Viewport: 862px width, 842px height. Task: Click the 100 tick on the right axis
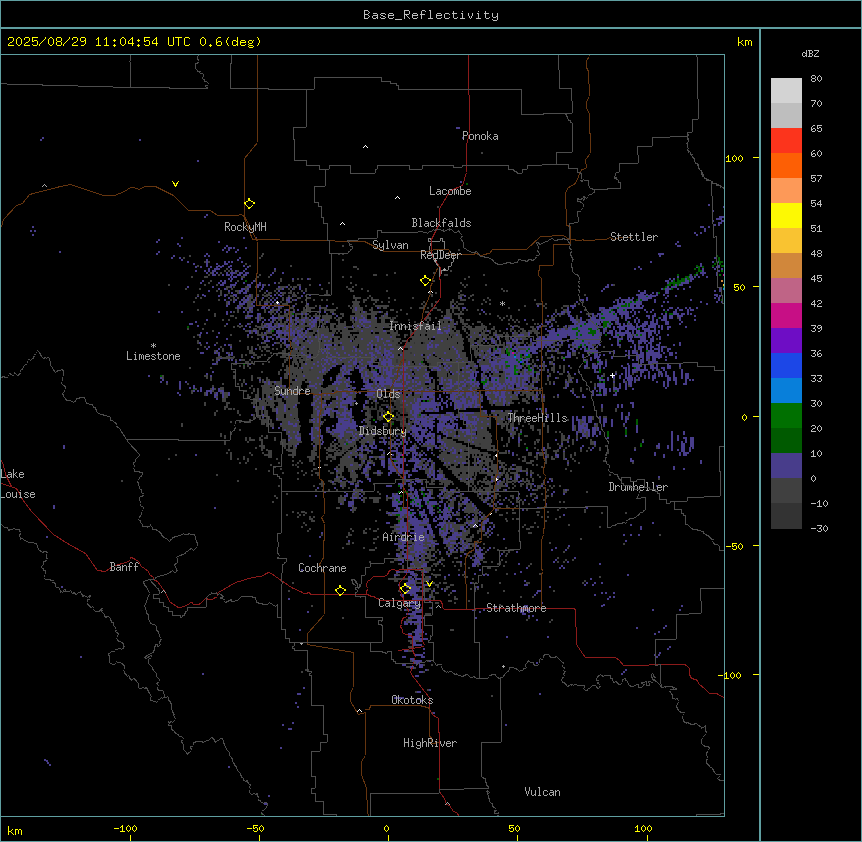(734, 158)
